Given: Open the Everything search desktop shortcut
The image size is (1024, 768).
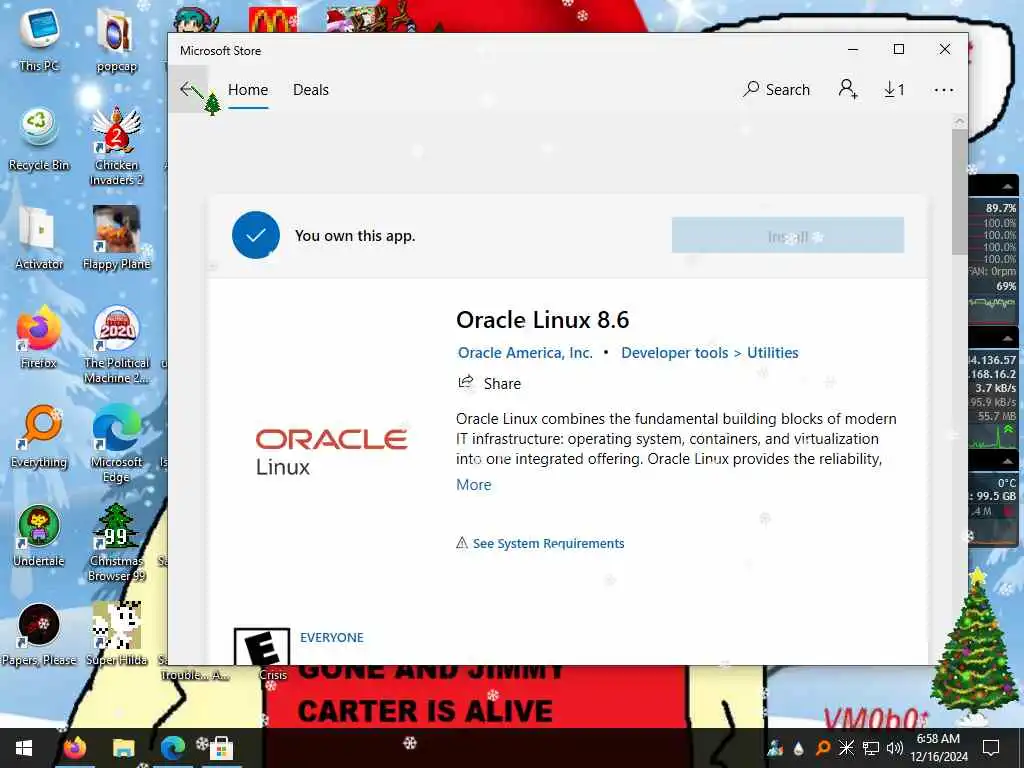Looking at the screenshot, I should pyautogui.click(x=39, y=436).
